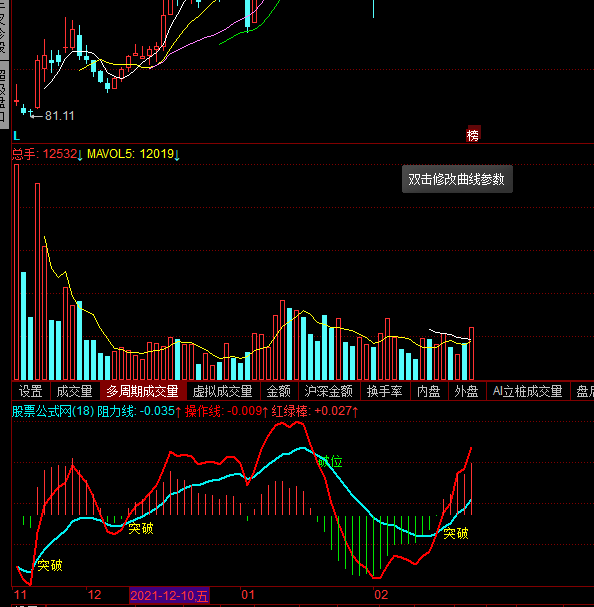Click the 榜 badge icon
The height and width of the screenshot is (607, 594).
point(473,134)
